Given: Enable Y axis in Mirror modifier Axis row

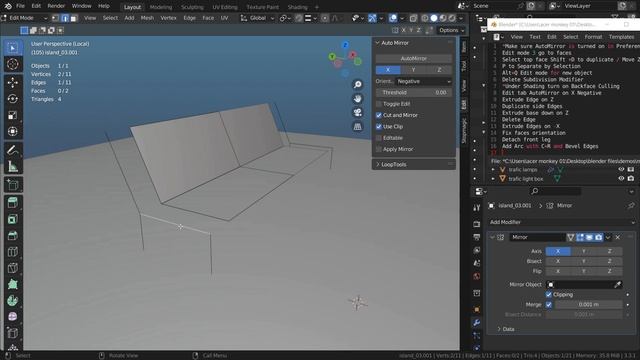Looking at the screenshot, I should click(x=584, y=251).
